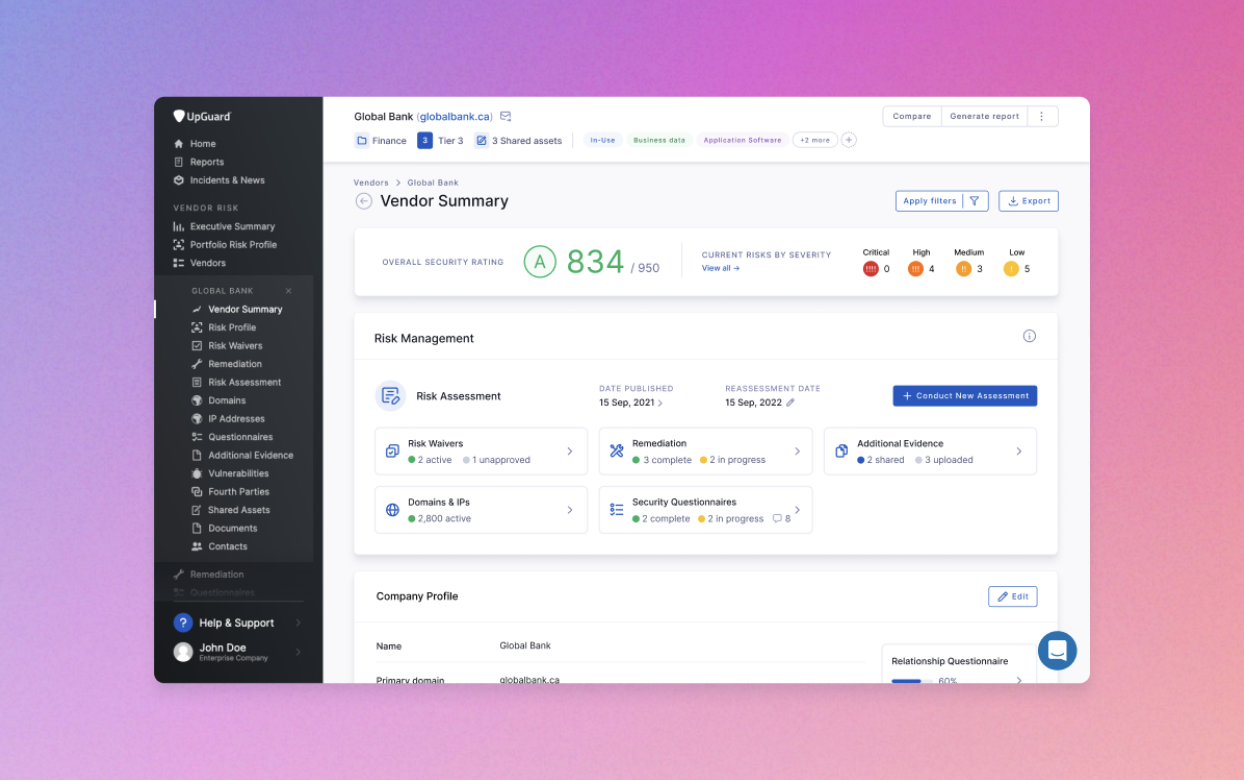
Task: Open Executive Summary page
Action: [224, 226]
